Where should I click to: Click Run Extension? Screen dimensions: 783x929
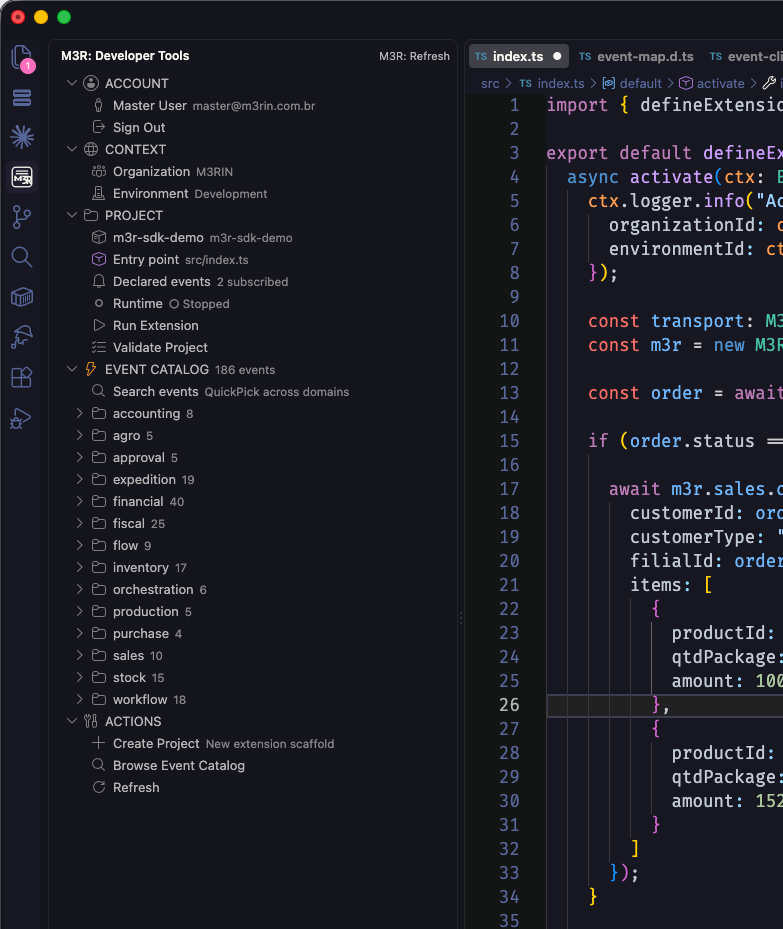pyautogui.click(x=156, y=325)
